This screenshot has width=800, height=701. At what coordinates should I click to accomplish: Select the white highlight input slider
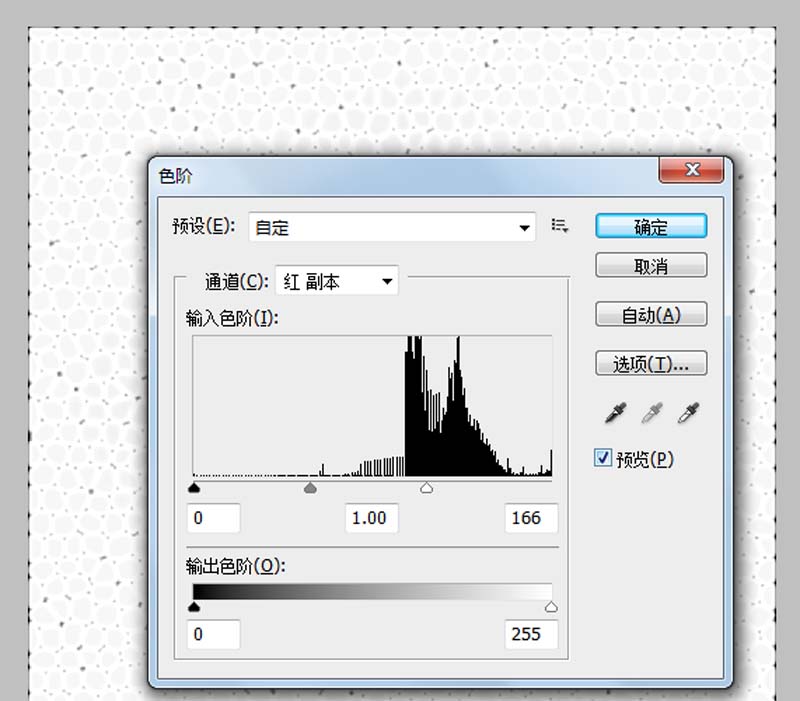click(426, 488)
